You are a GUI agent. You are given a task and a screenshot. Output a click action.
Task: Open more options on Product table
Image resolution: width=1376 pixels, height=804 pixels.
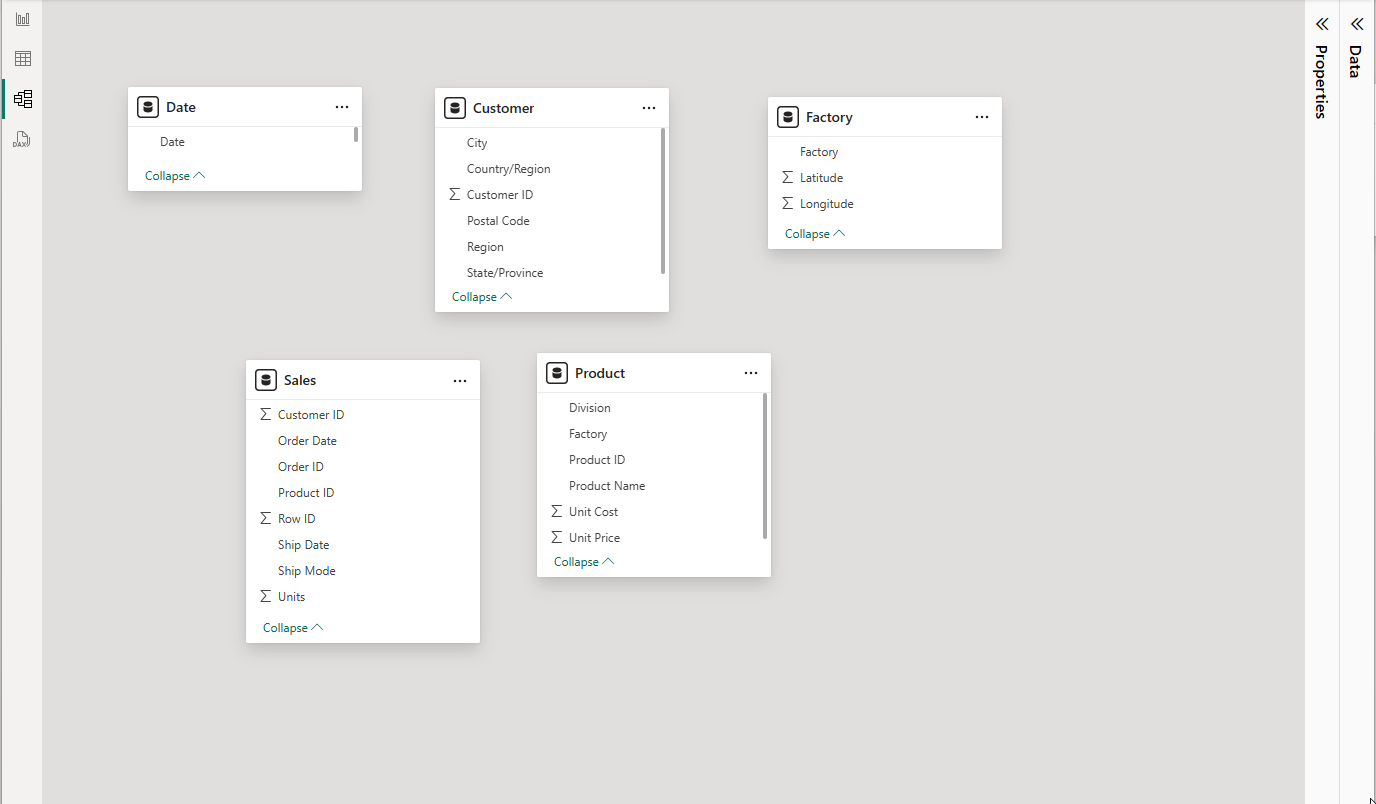pyautogui.click(x=751, y=373)
